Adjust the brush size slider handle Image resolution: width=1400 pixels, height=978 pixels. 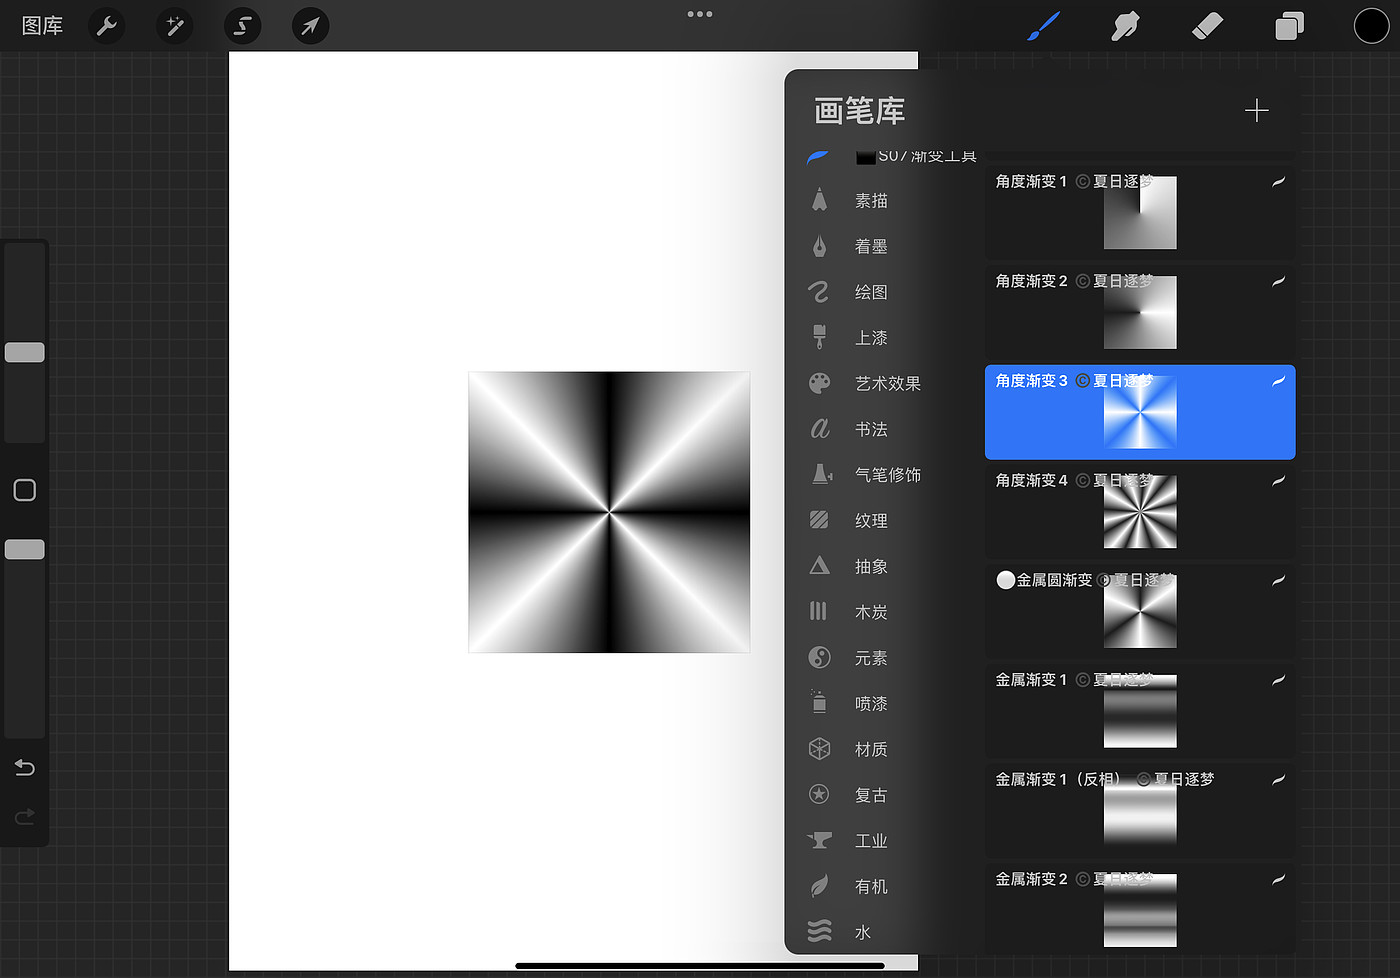pos(25,352)
